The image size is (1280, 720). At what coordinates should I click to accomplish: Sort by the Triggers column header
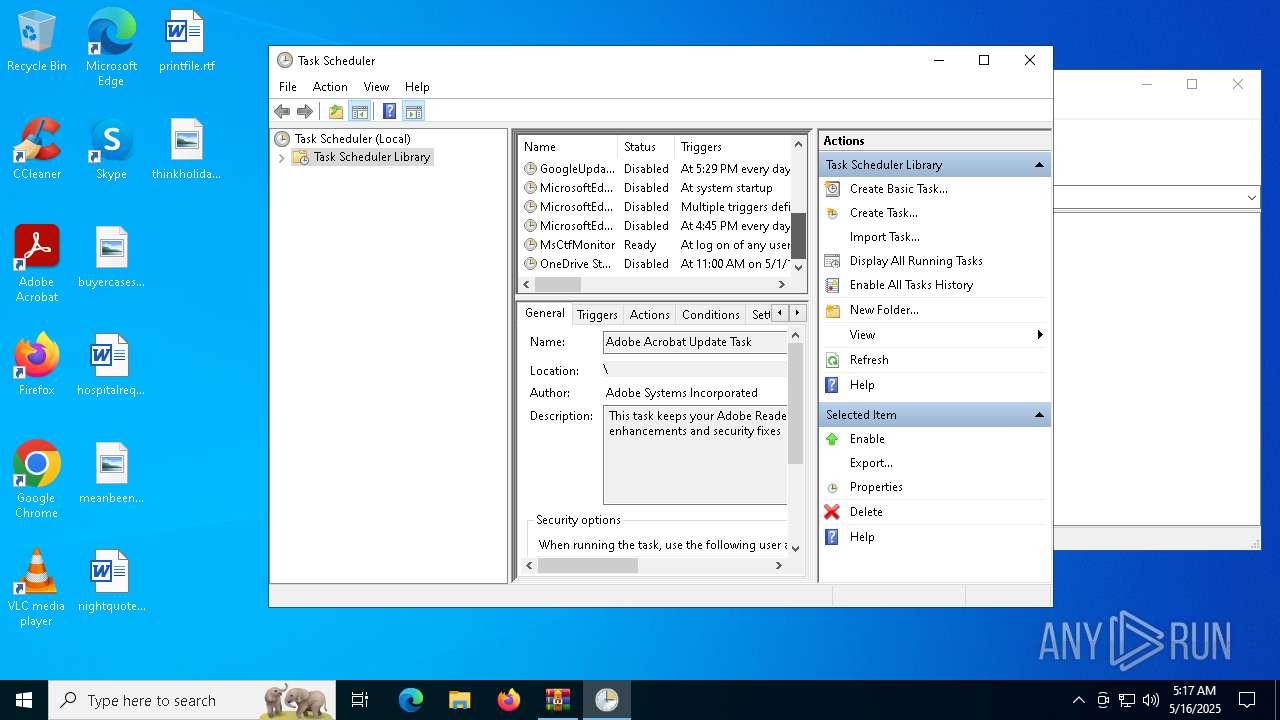(732, 147)
